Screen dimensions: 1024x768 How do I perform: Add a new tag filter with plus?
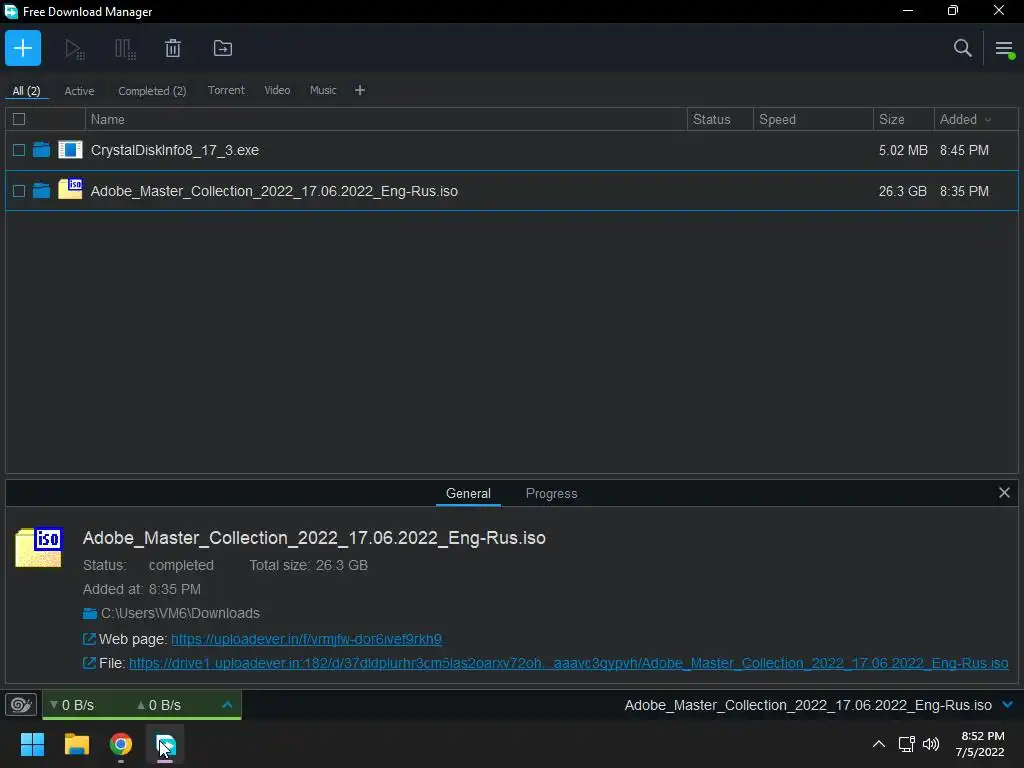click(x=360, y=90)
